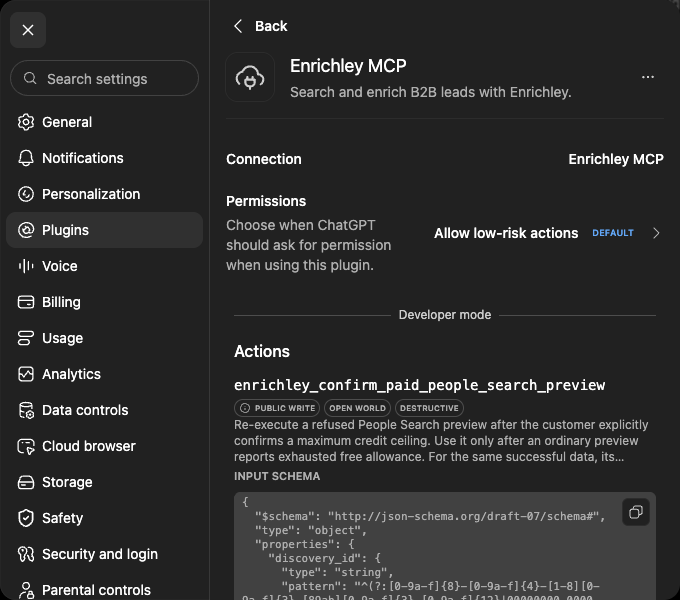Click the Enrichley MCP connection value
The width and height of the screenshot is (680, 600).
click(616, 159)
